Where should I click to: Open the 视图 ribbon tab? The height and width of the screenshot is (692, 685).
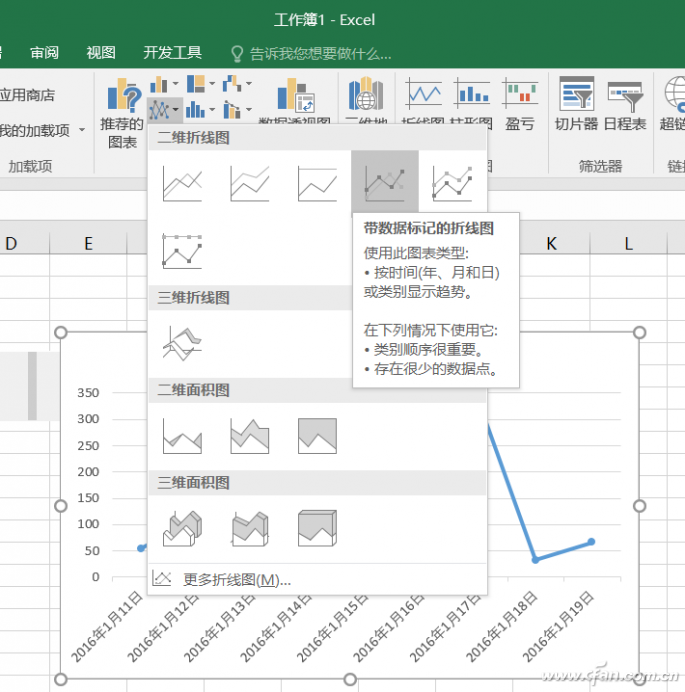(x=101, y=53)
